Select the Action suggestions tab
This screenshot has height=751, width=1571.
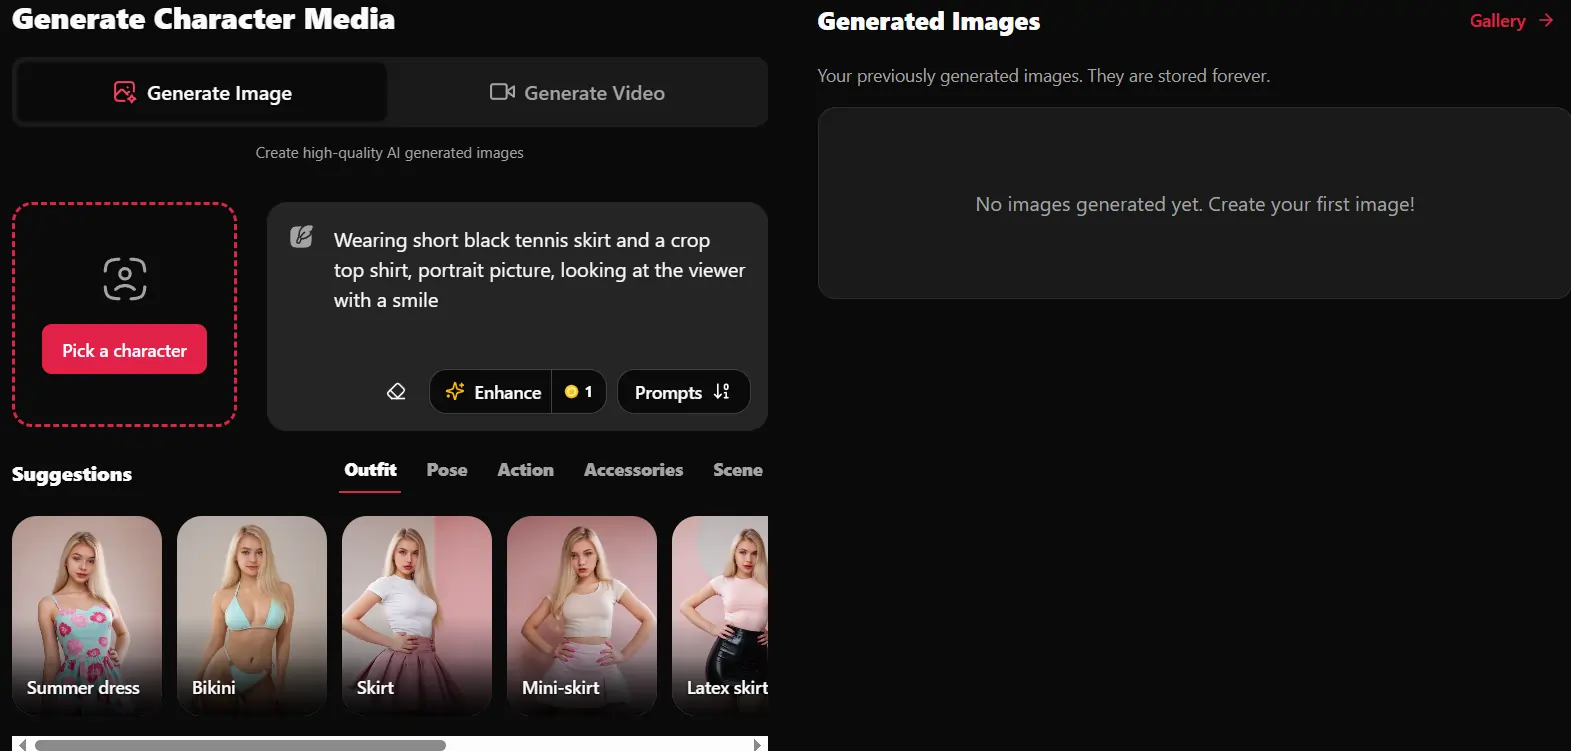coord(526,470)
